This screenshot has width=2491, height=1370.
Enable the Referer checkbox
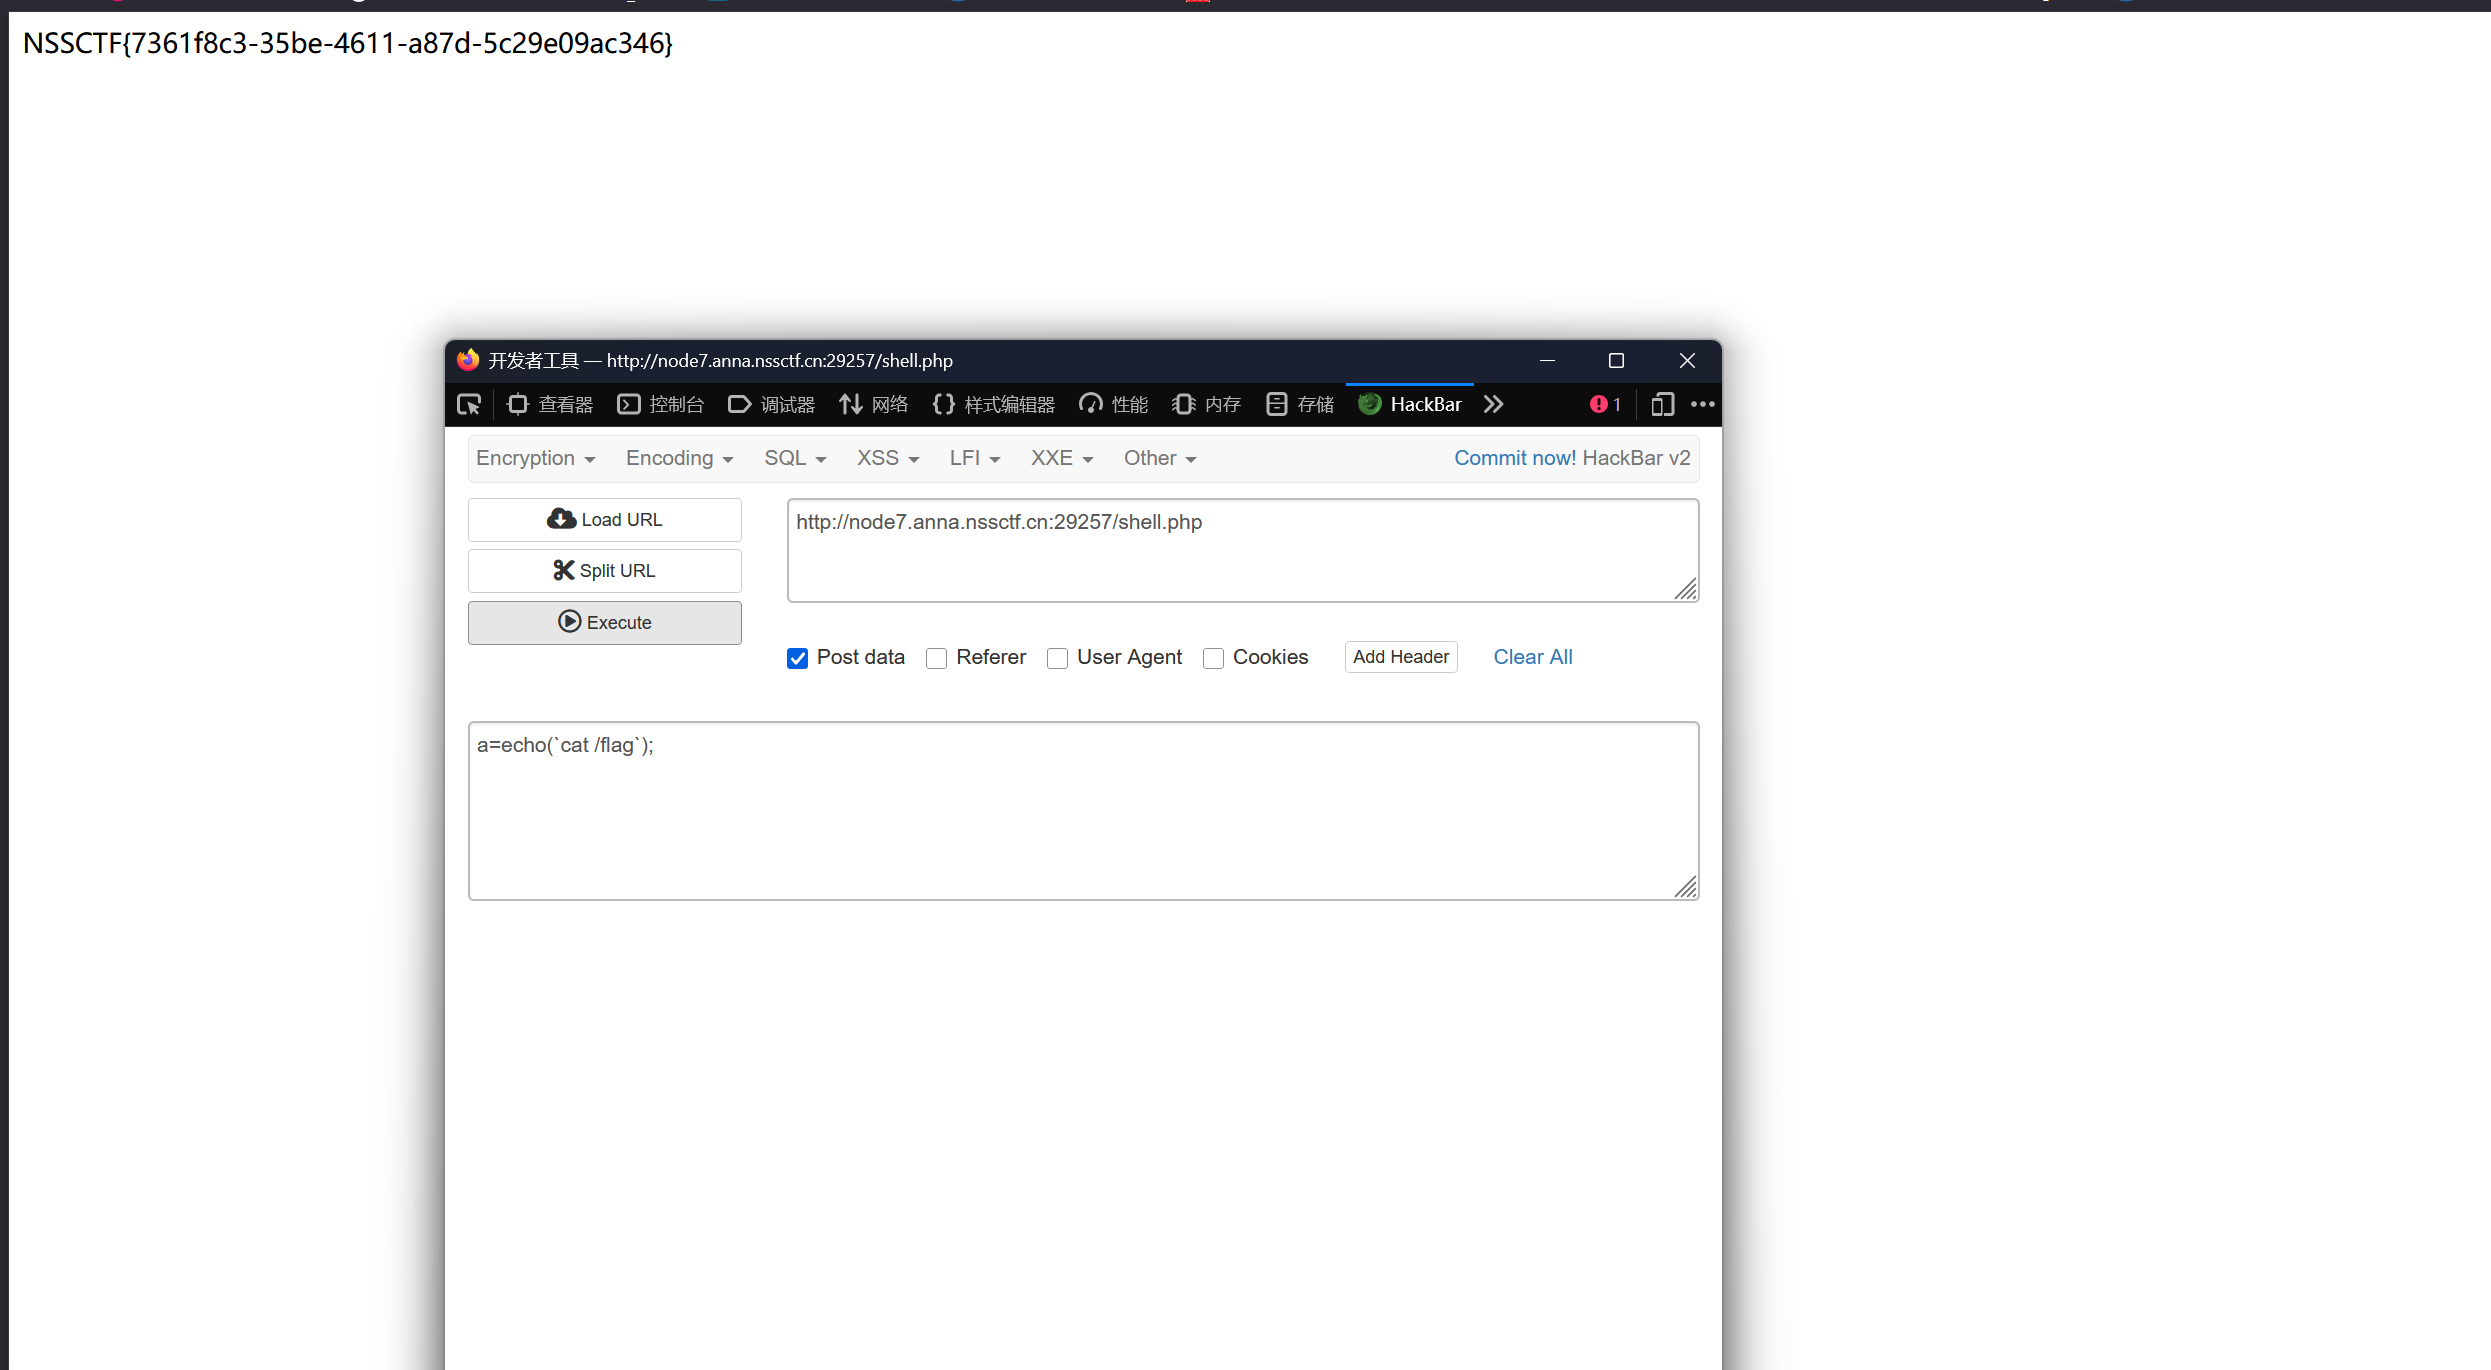[x=936, y=658]
